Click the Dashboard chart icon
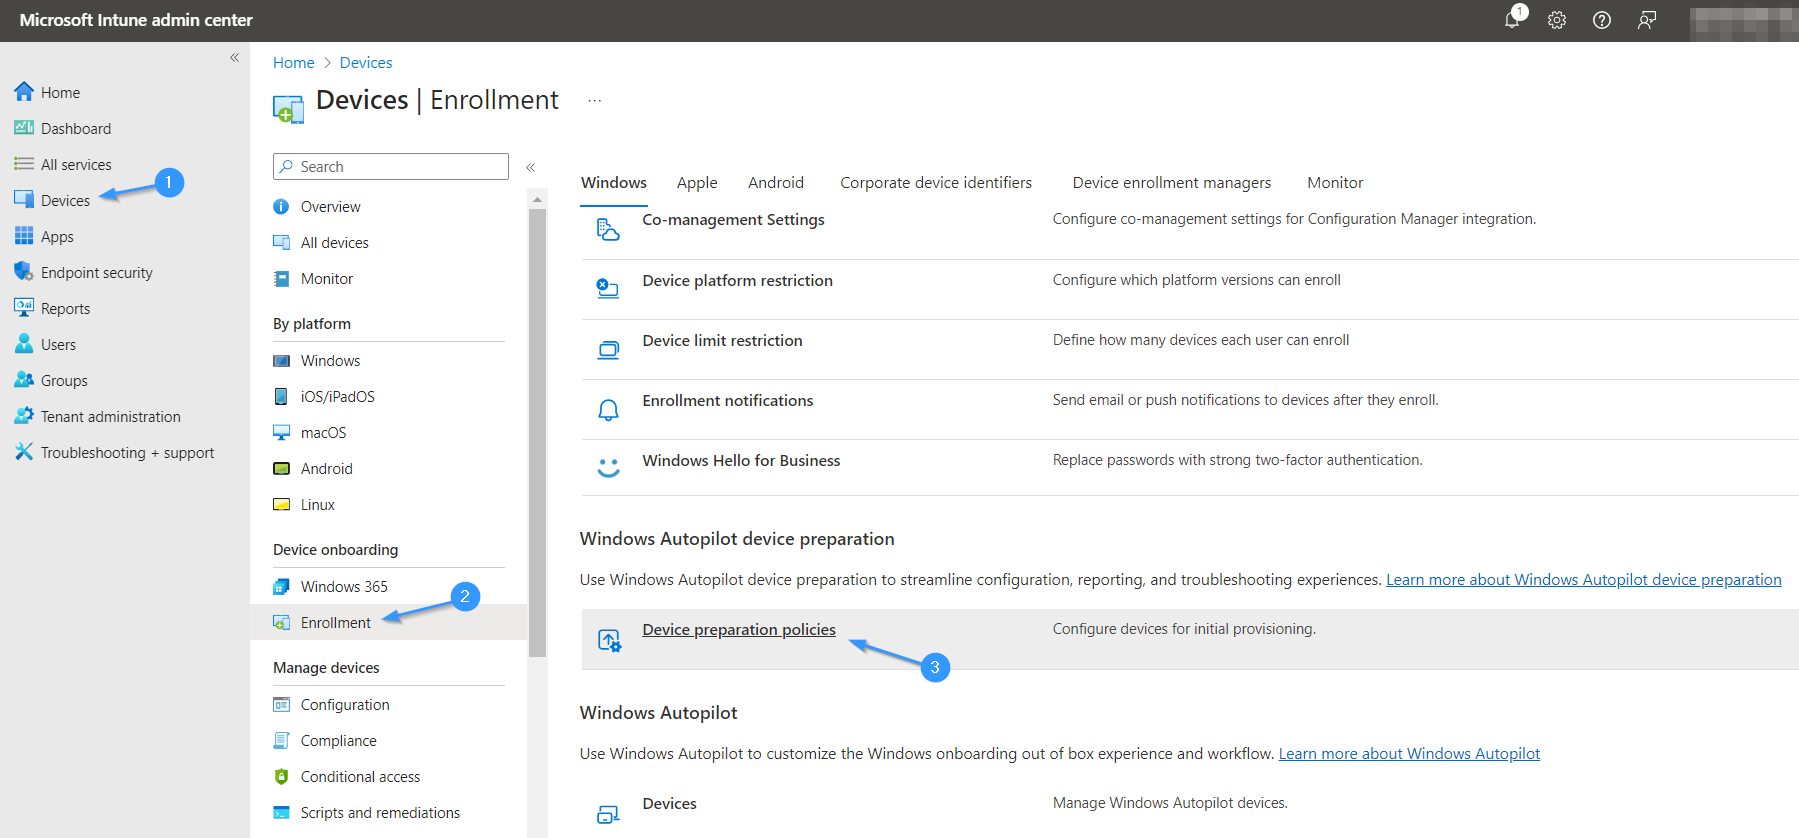Image resolution: width=1799 pixels, height=838 pixels. (x=24, y=128)
